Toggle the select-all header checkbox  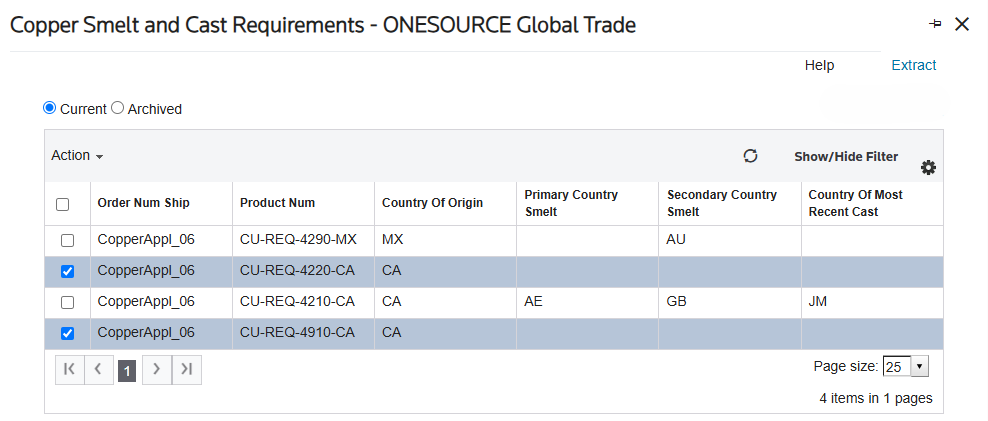click(62, 204)
